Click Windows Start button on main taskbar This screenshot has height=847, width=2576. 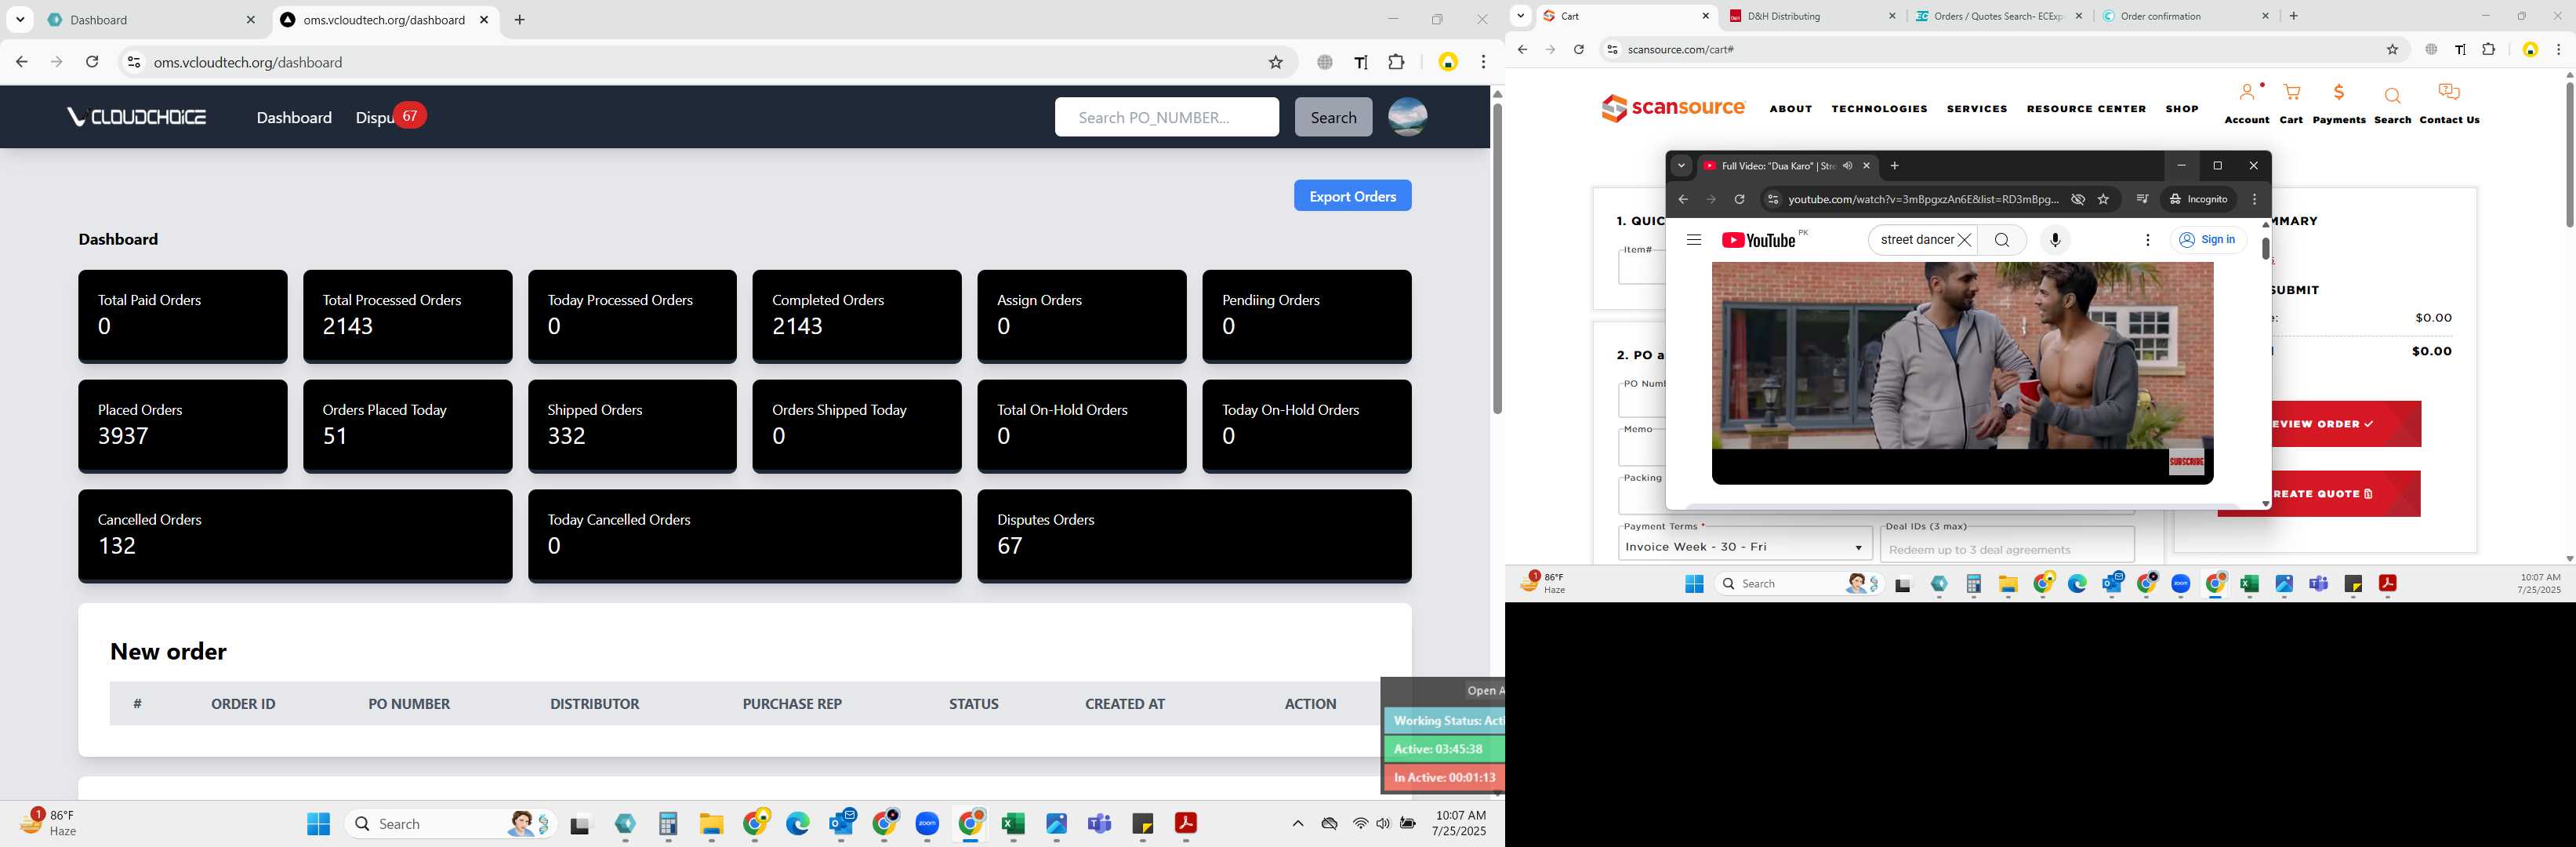coord(318,823)
